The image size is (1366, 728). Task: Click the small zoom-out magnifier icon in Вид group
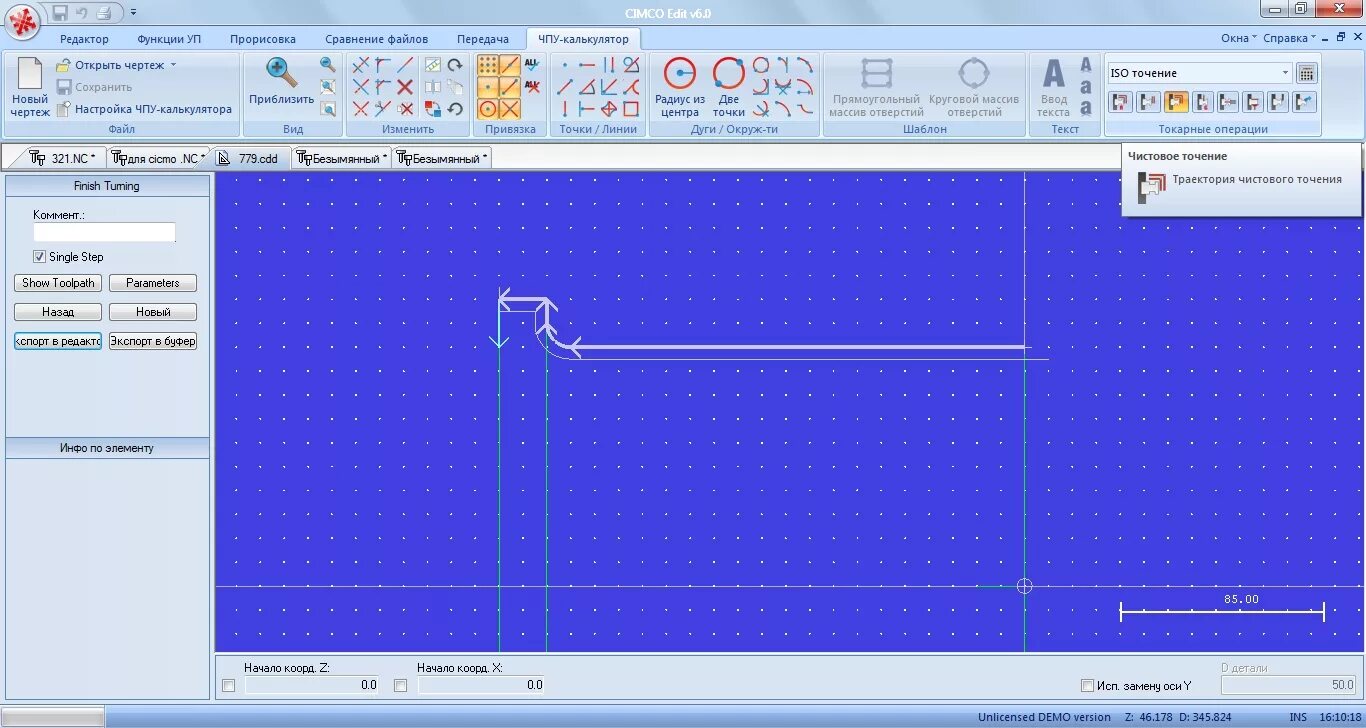pyautogui.click(x=327, y=64)
